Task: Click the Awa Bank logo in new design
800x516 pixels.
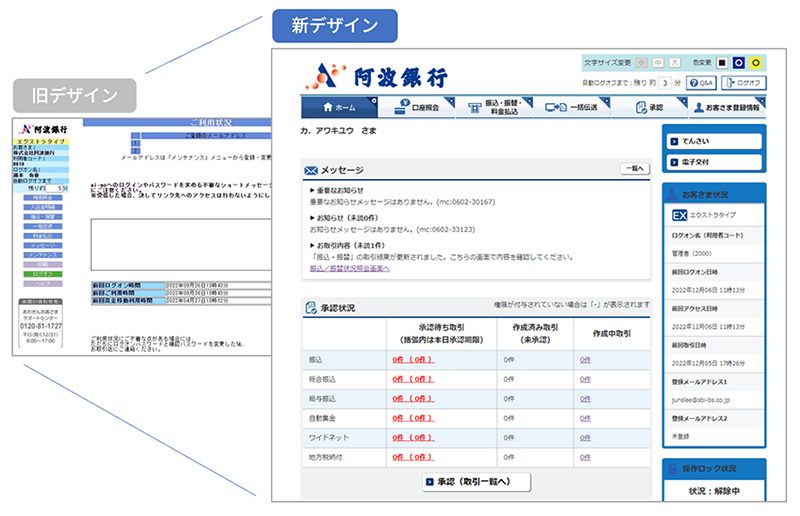Action: point(376,77)
